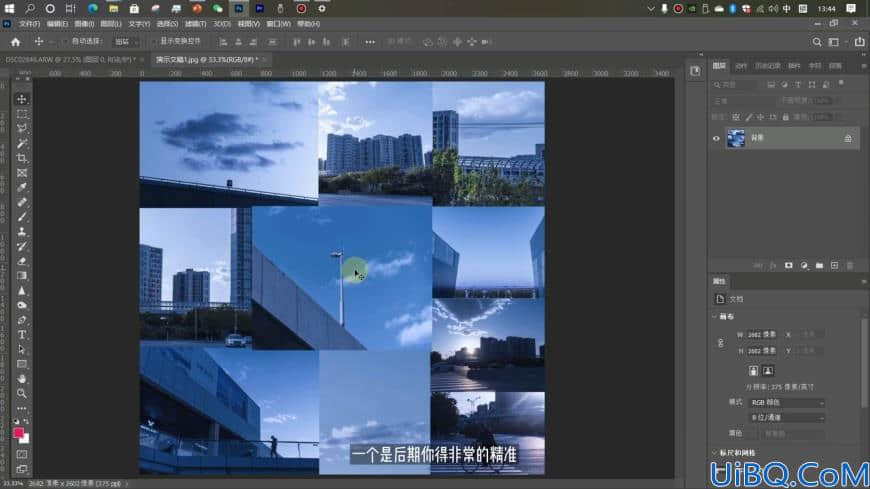Toggle the 自动选择 checkbox

[65, 42]
